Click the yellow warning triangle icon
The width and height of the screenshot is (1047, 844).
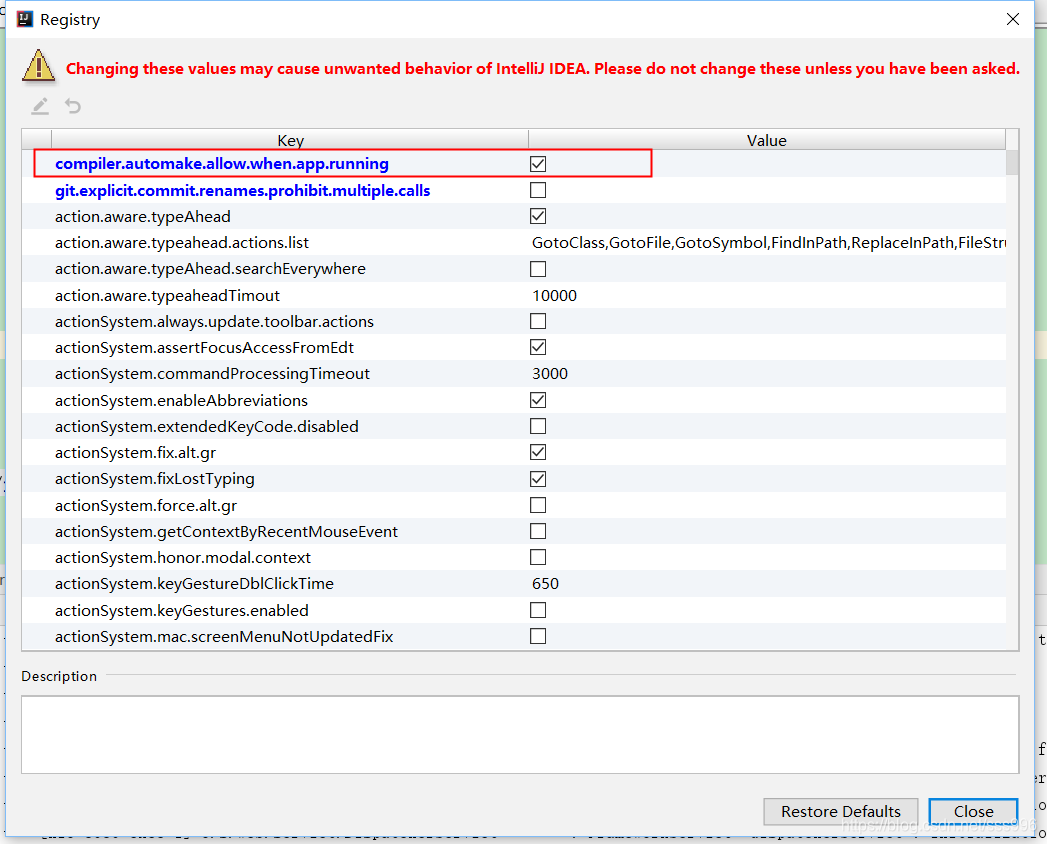point(38,66)
